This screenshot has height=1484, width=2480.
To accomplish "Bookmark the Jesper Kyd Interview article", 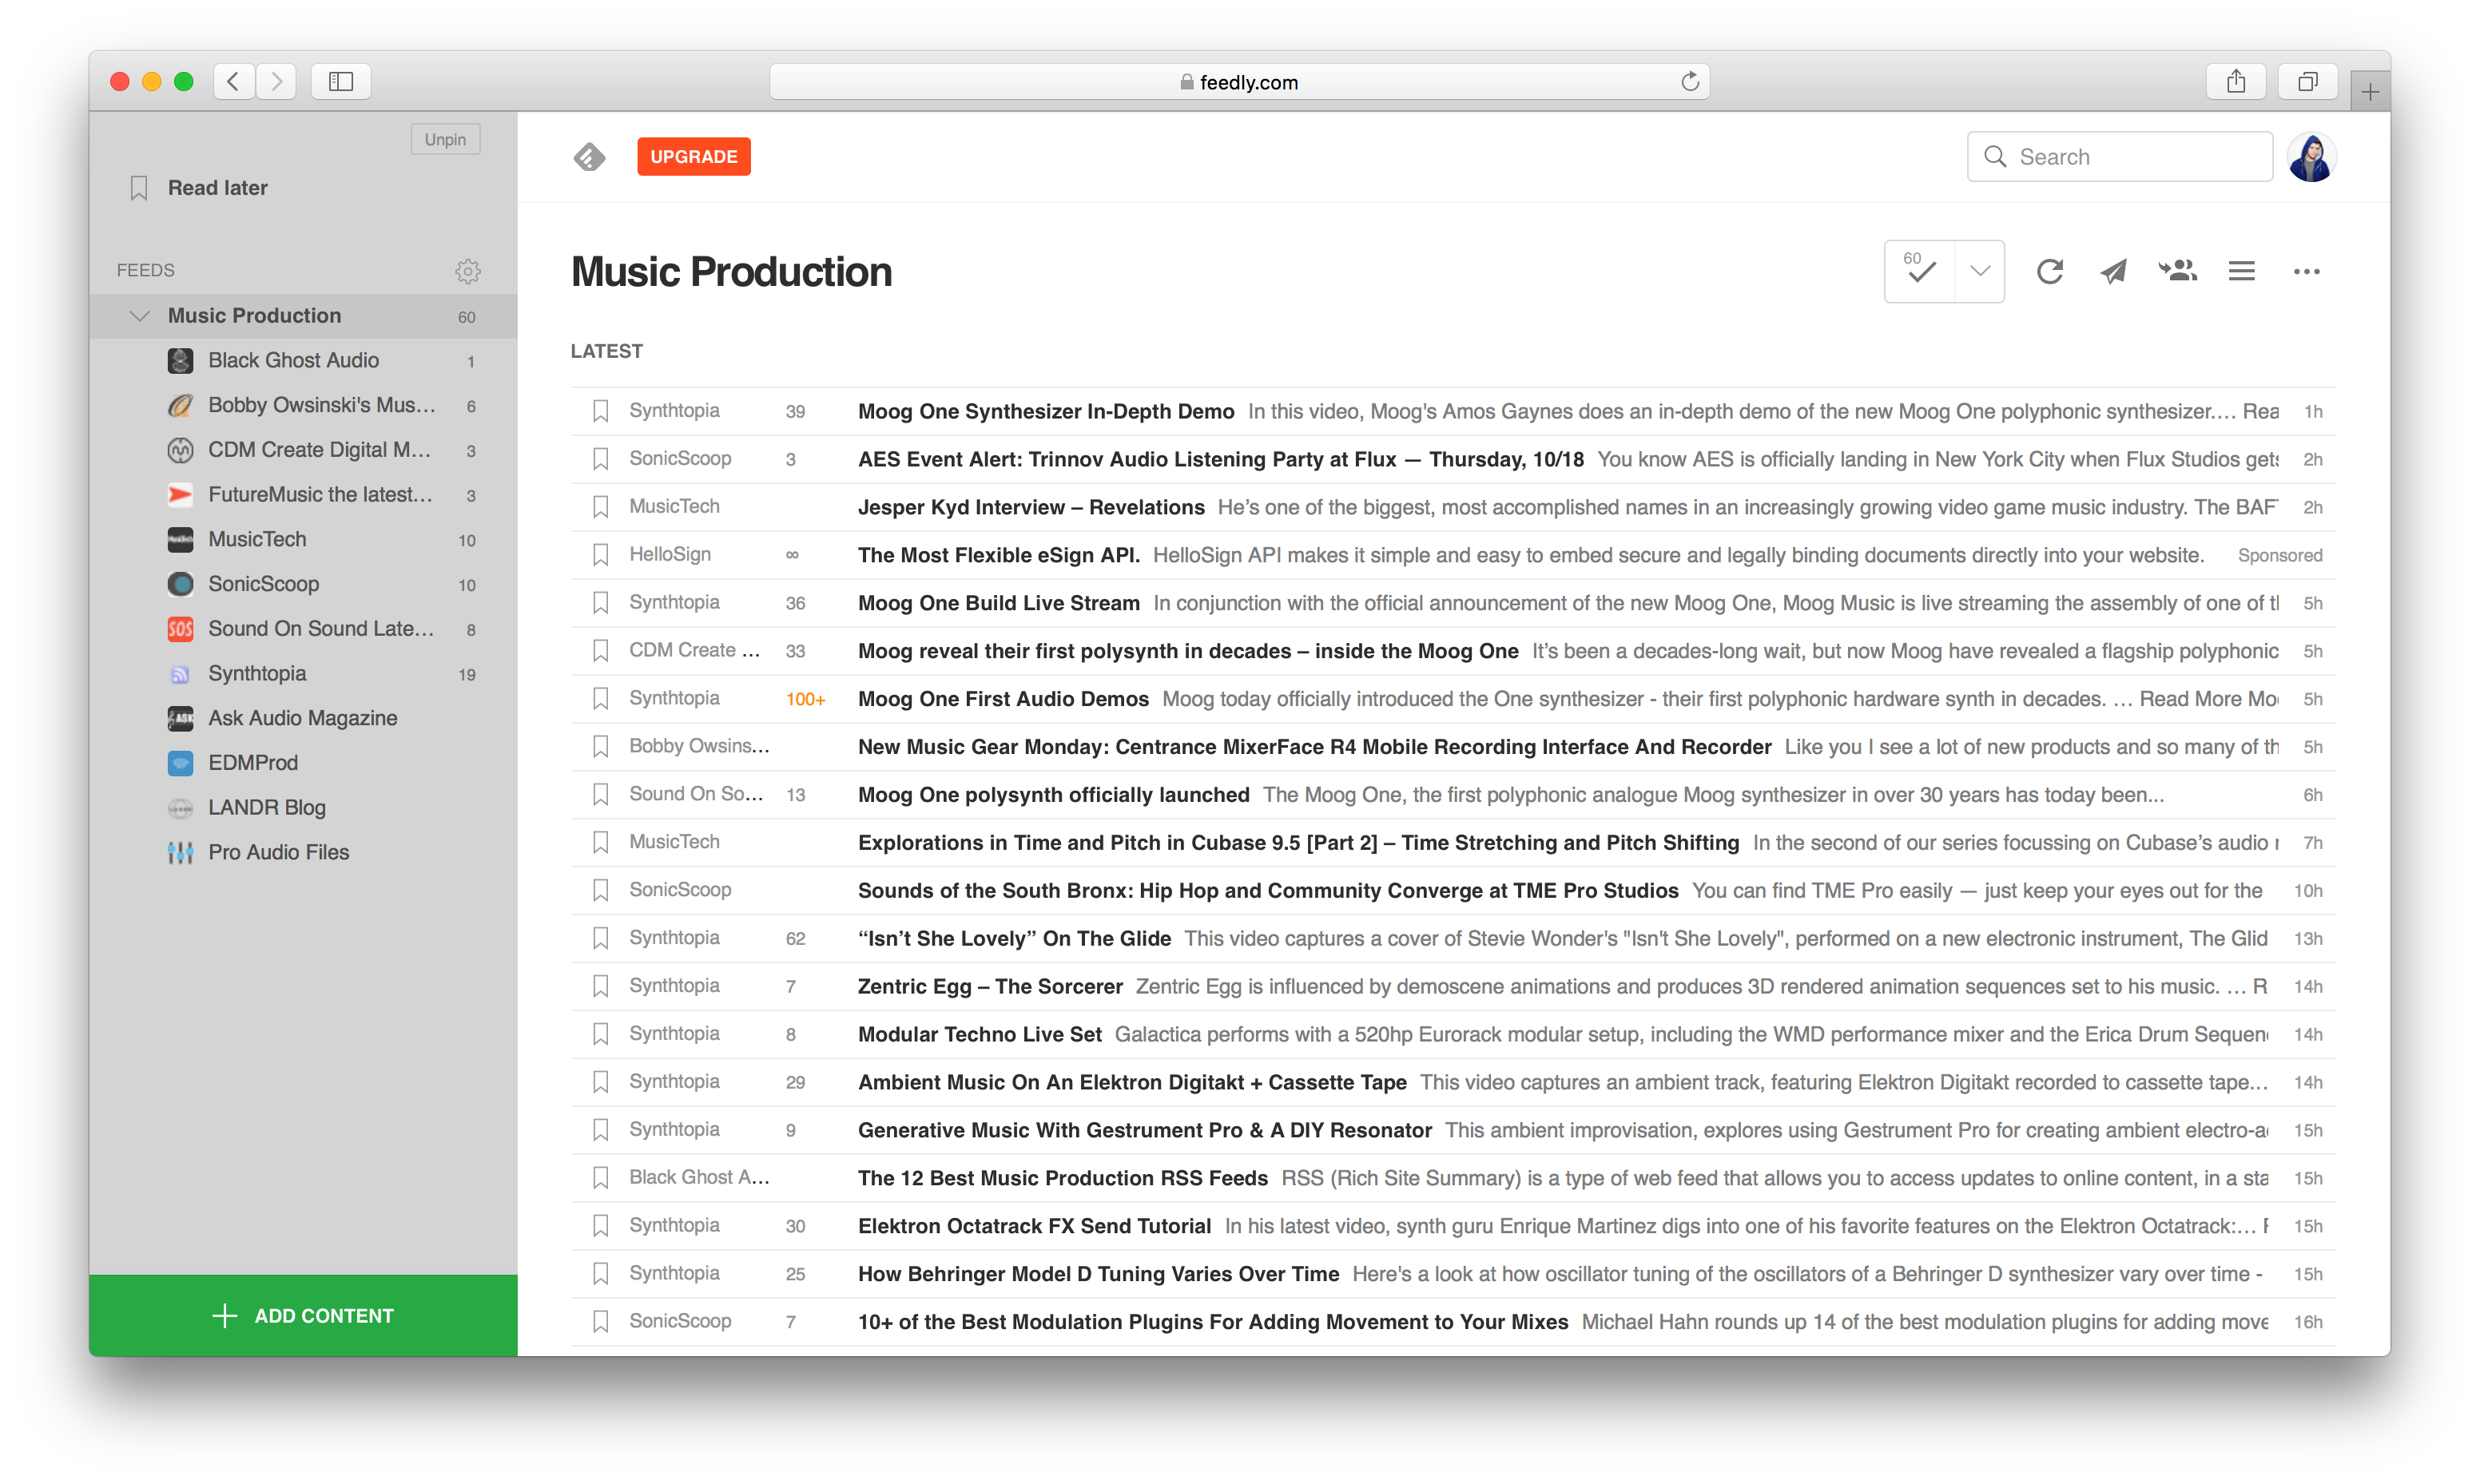I will [x=600, y=507].
